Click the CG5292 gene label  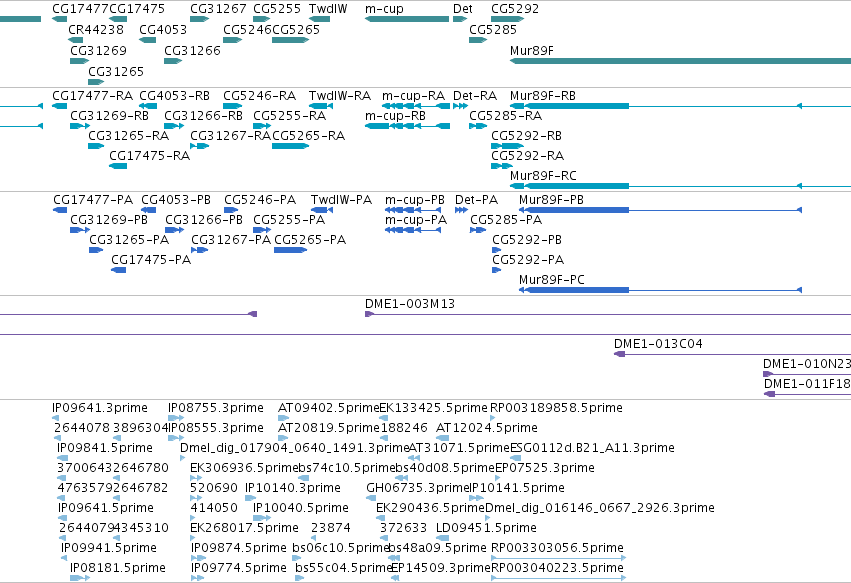pos(515,9)
